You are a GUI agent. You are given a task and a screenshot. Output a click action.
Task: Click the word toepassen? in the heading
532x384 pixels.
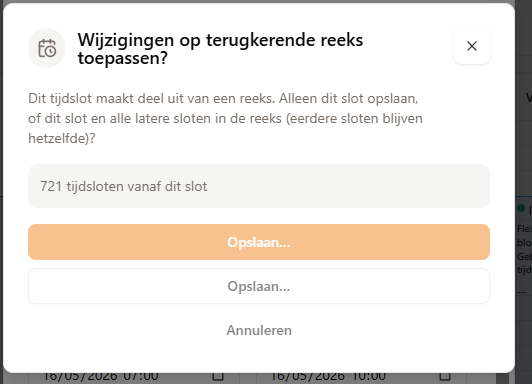[122, 58]
